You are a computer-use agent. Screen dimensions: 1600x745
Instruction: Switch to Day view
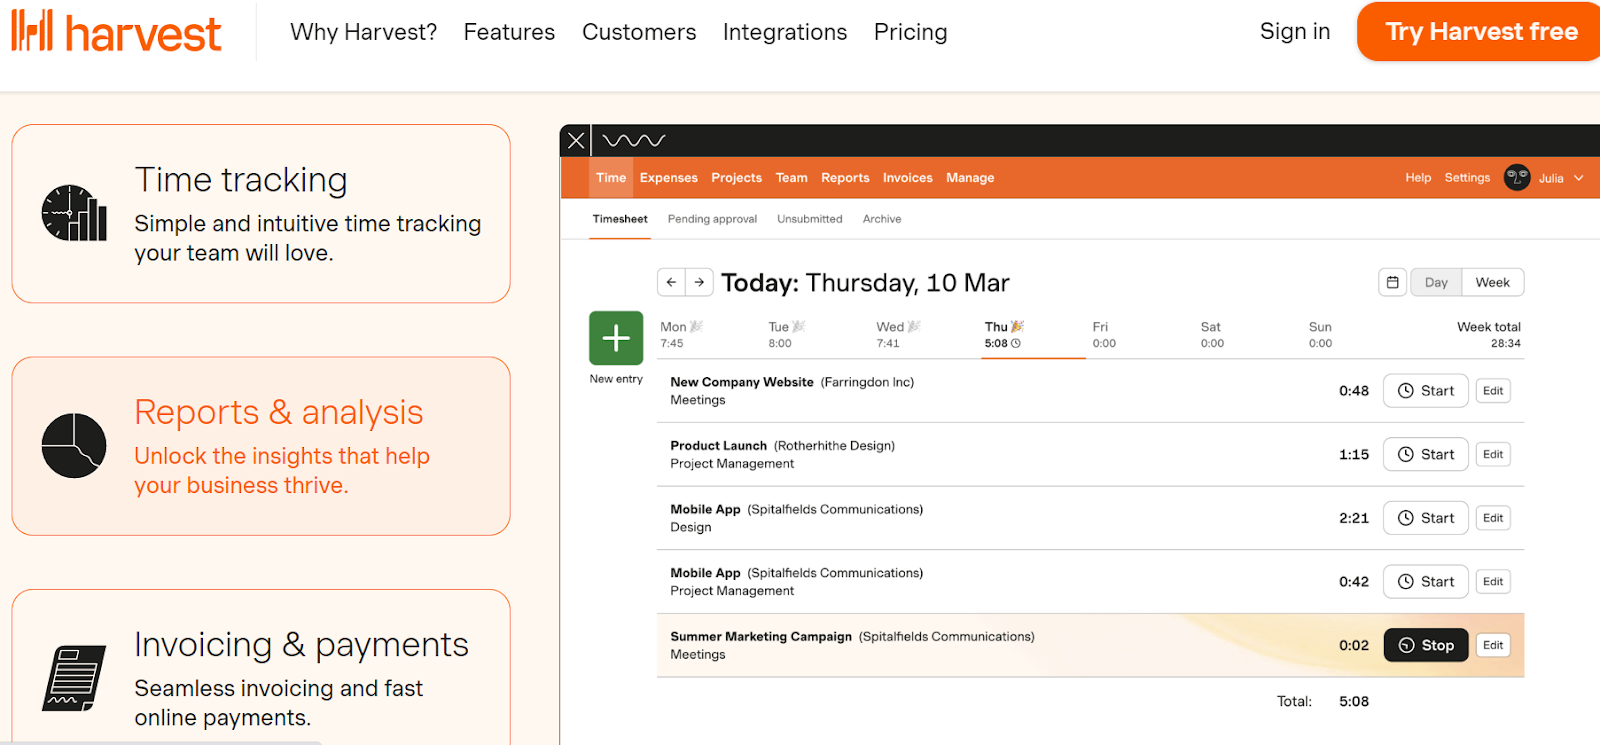(x=1436, y=282)
